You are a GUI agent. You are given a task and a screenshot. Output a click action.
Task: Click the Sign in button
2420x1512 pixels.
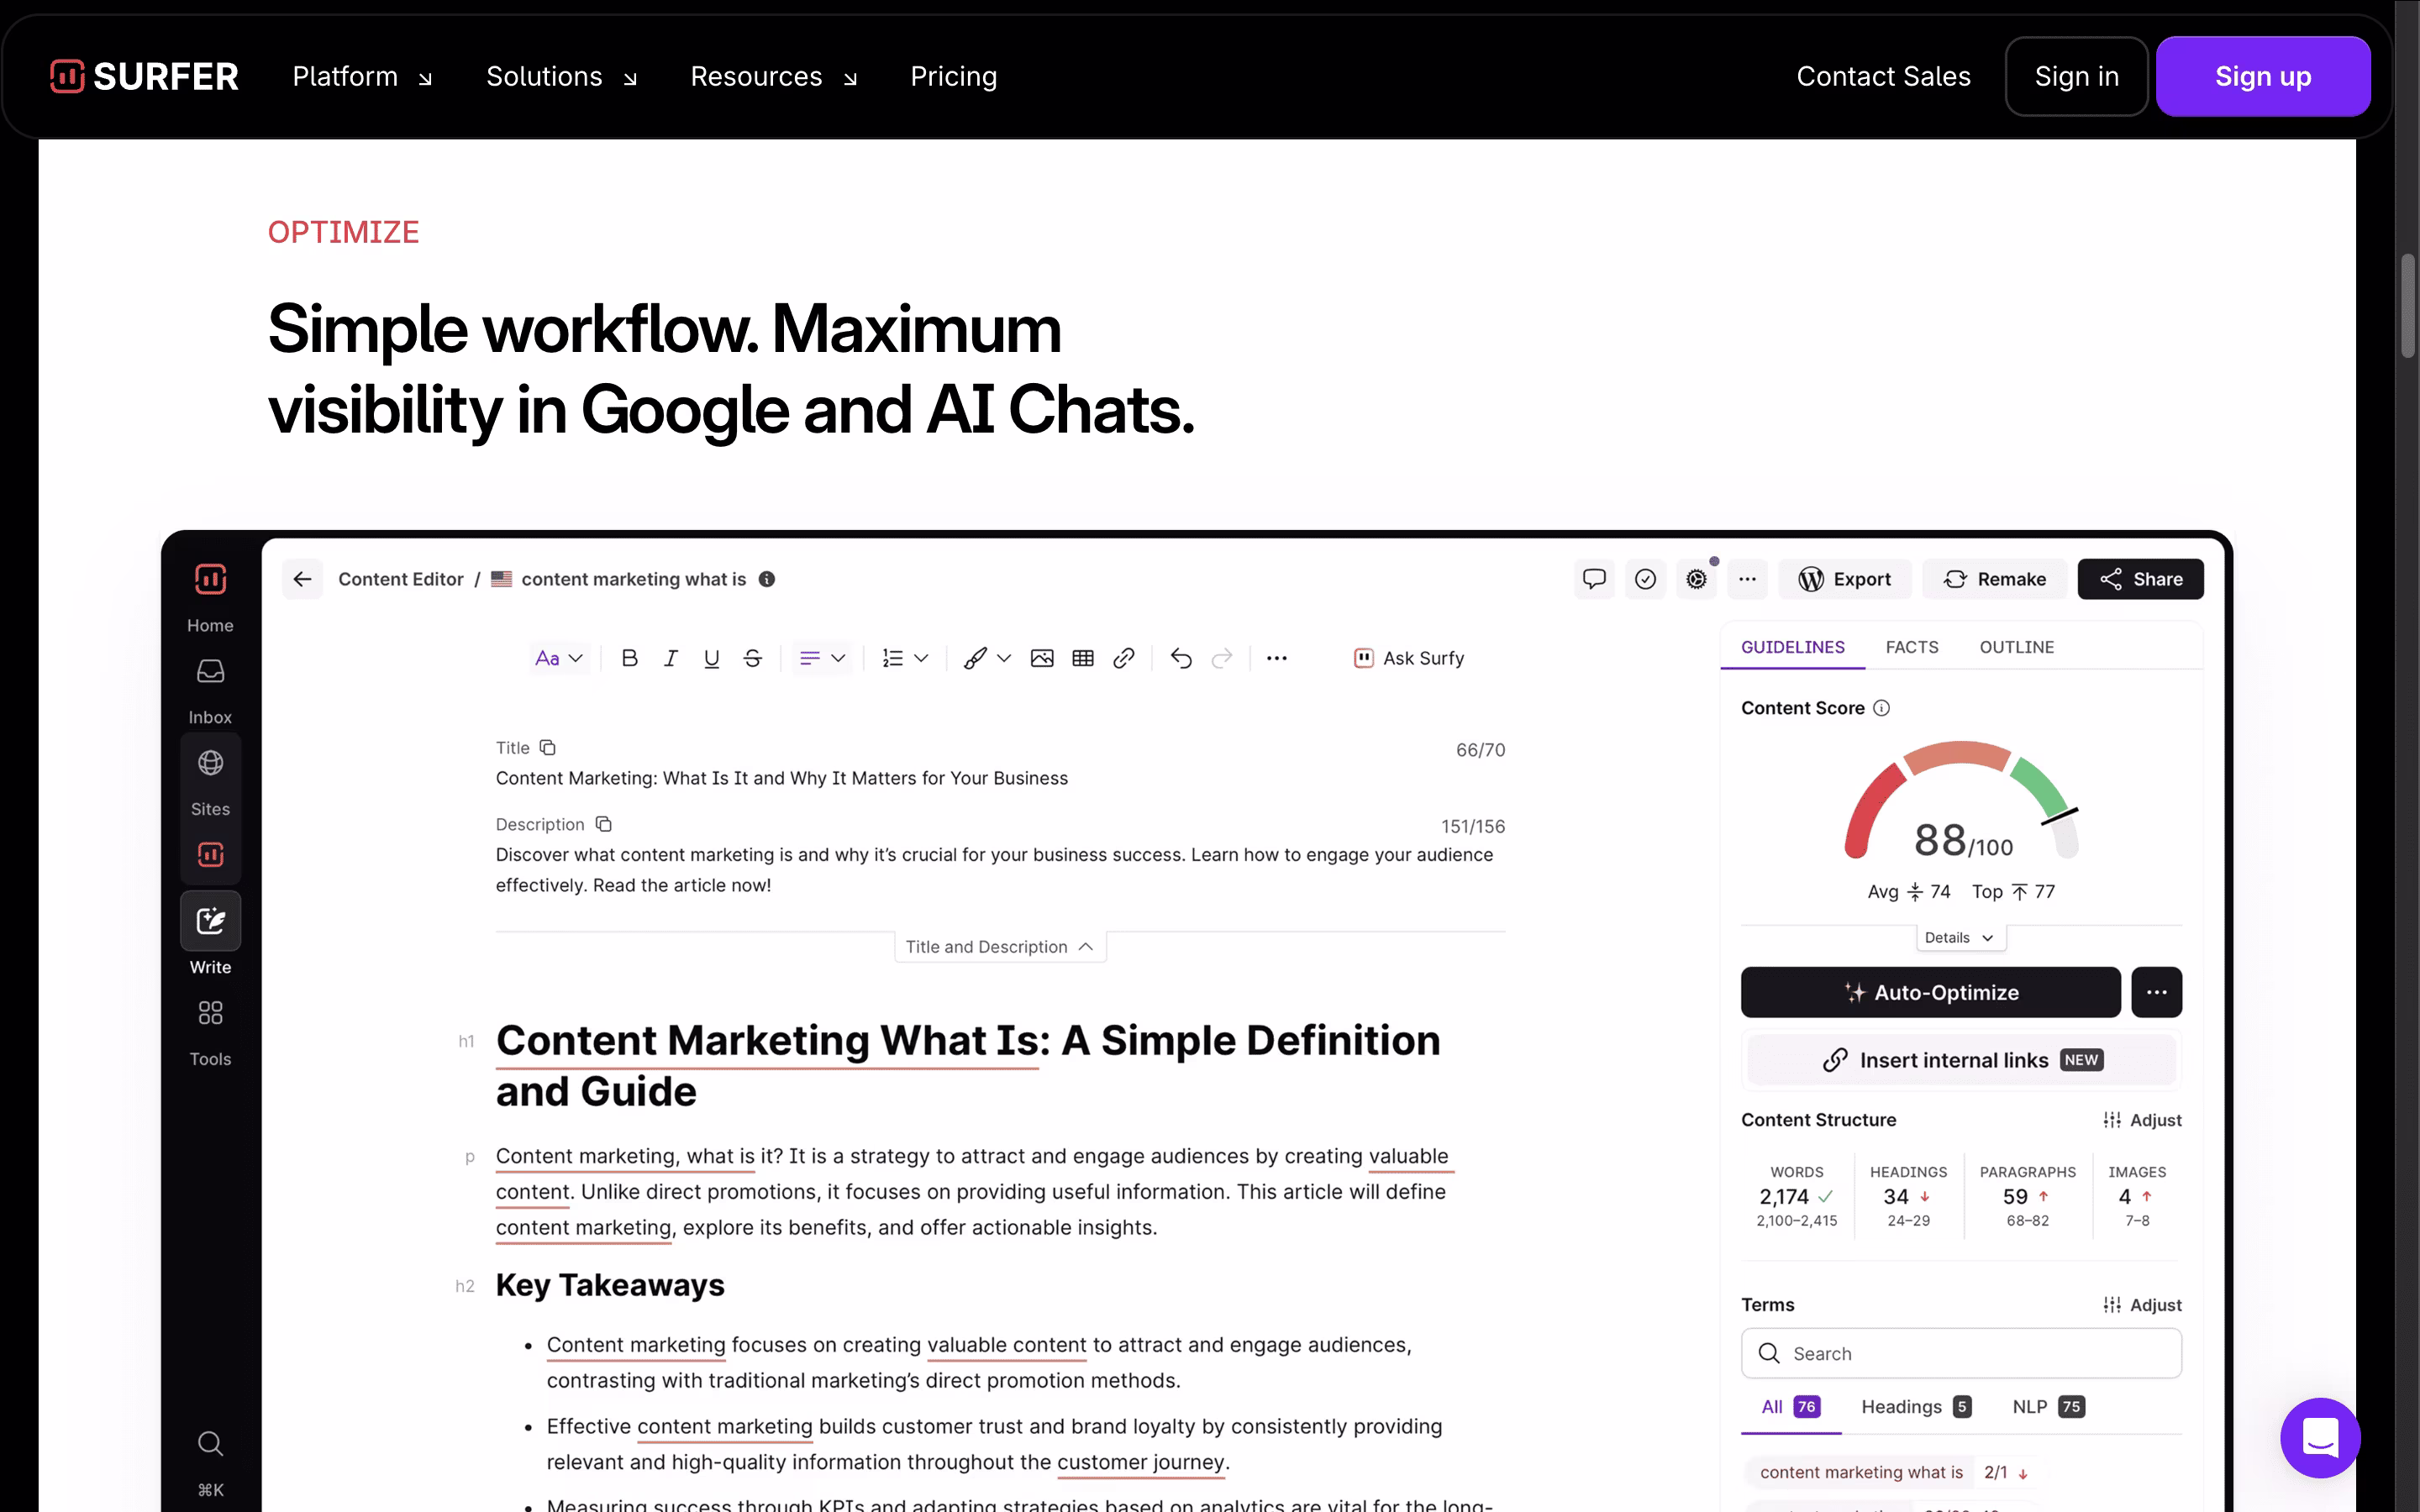click(x=2076, y=76)
